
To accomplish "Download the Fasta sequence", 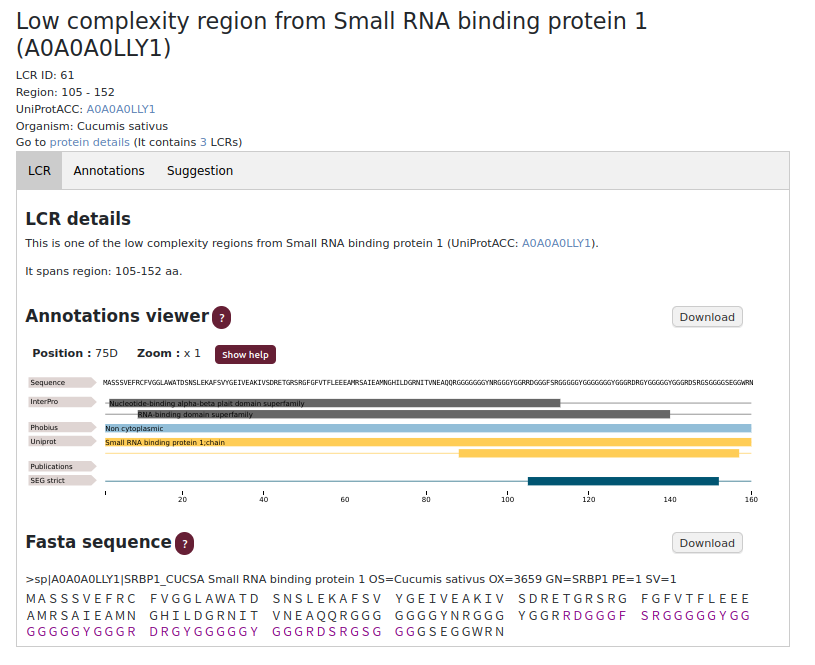I will click(x=707, y=543).
